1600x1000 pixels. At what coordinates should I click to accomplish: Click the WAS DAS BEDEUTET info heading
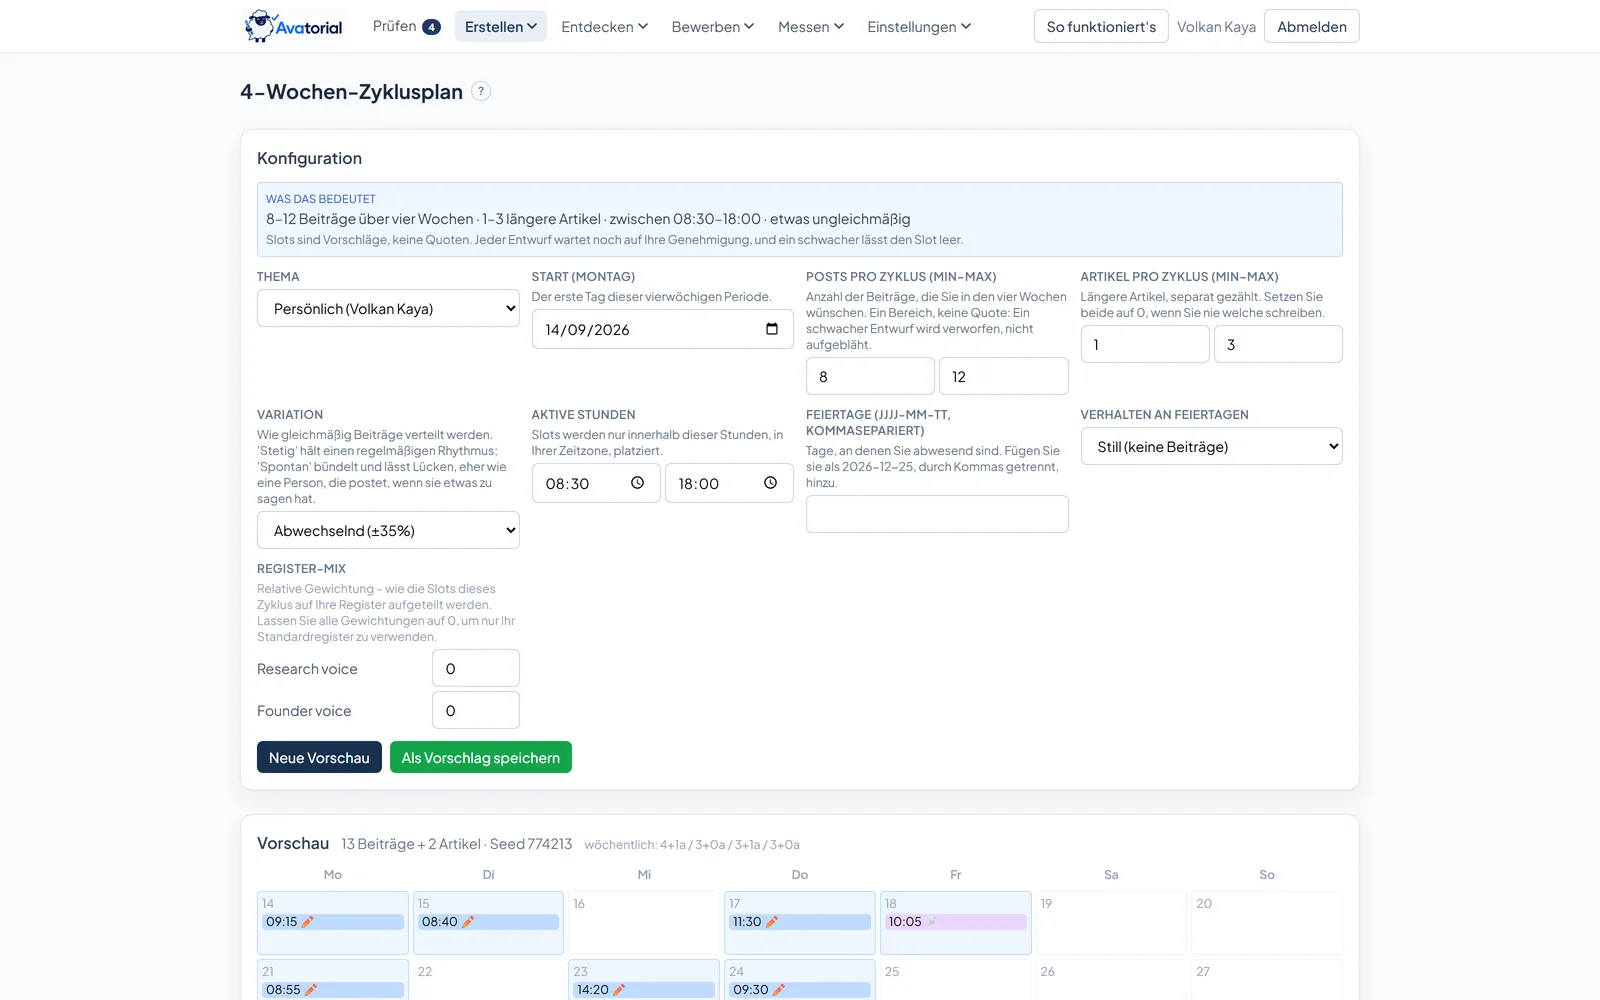tap(321, 199)
